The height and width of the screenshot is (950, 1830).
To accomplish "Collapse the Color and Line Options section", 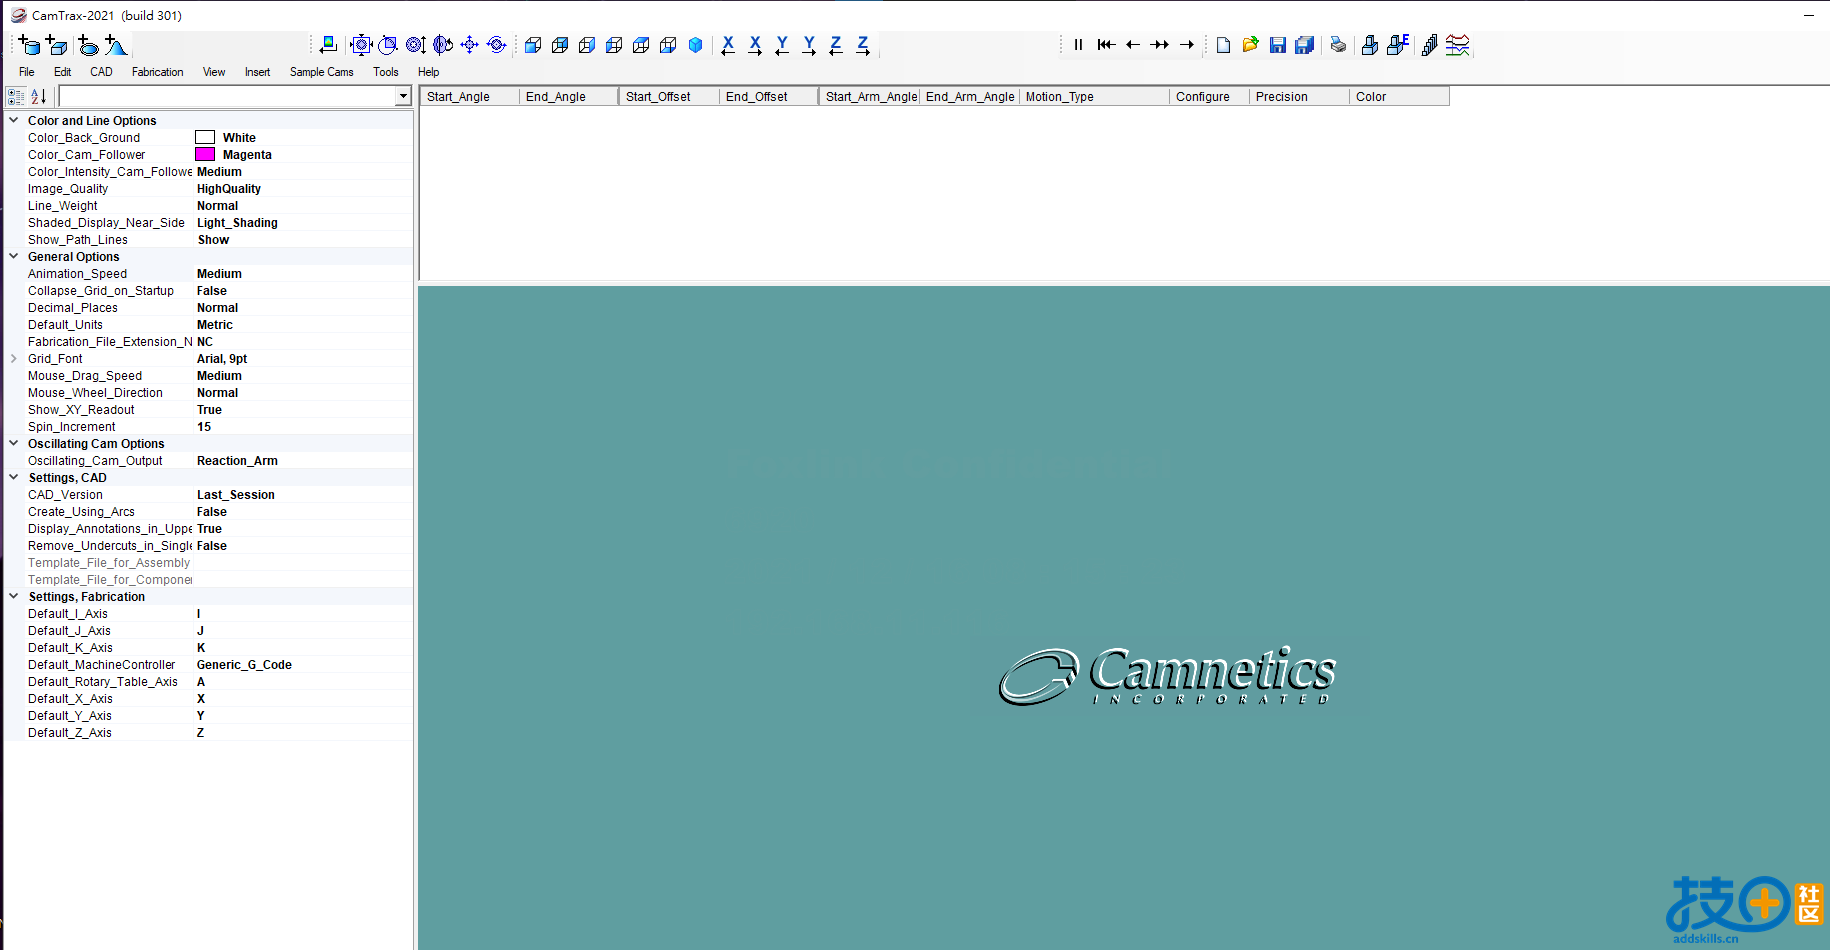I will [14, 120].
